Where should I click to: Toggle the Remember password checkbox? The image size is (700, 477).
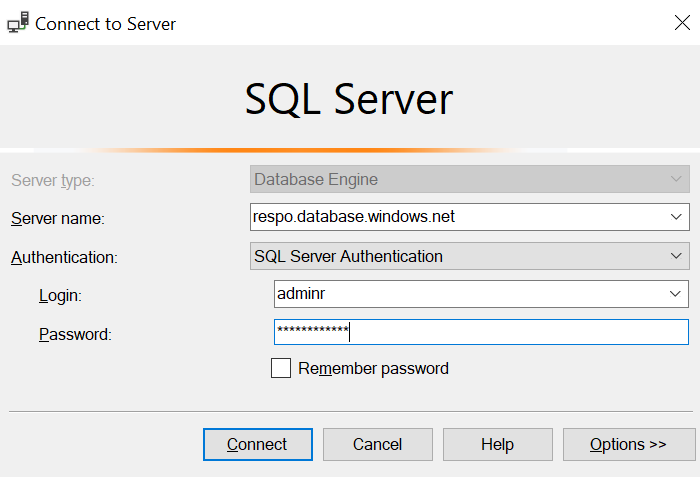pos(281,369)
